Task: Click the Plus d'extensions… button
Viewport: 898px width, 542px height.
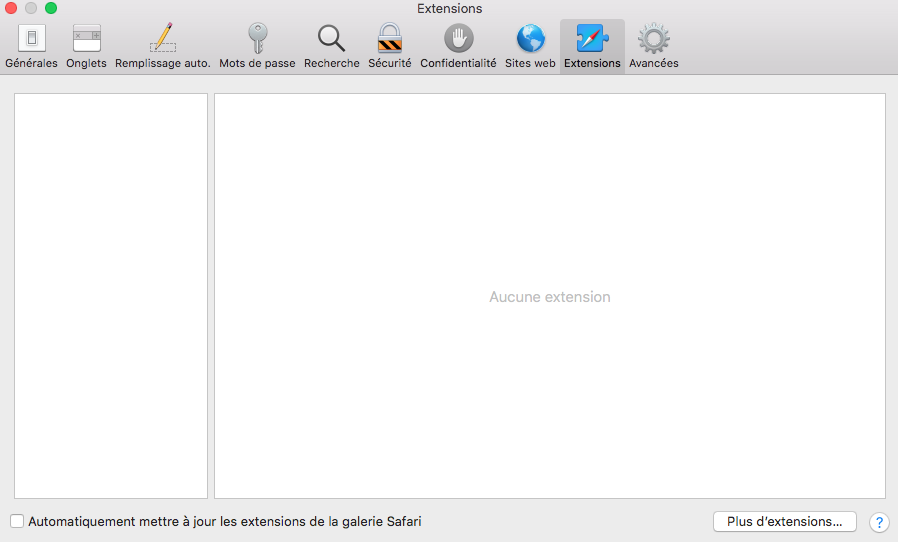Action: tap(785, 521)
